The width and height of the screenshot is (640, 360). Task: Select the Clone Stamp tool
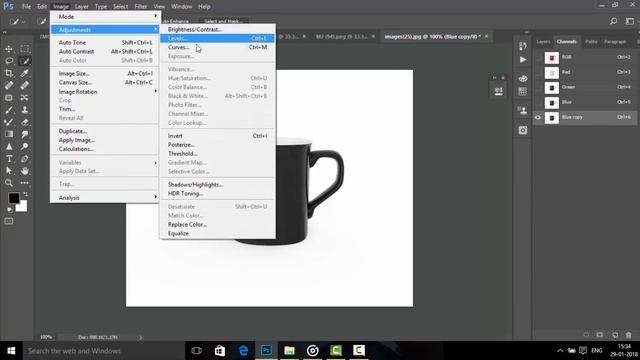tap(24, 110)
